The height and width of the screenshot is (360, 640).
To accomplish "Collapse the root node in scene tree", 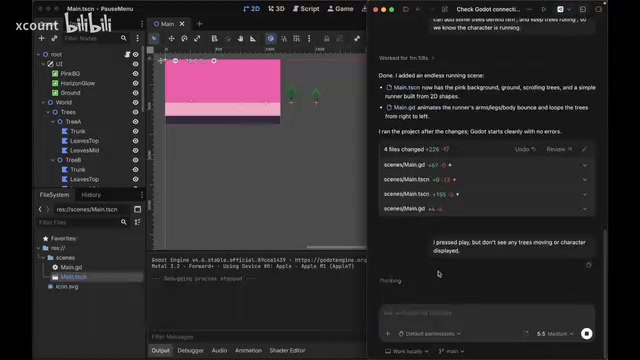I will click(x=38, y=54).
